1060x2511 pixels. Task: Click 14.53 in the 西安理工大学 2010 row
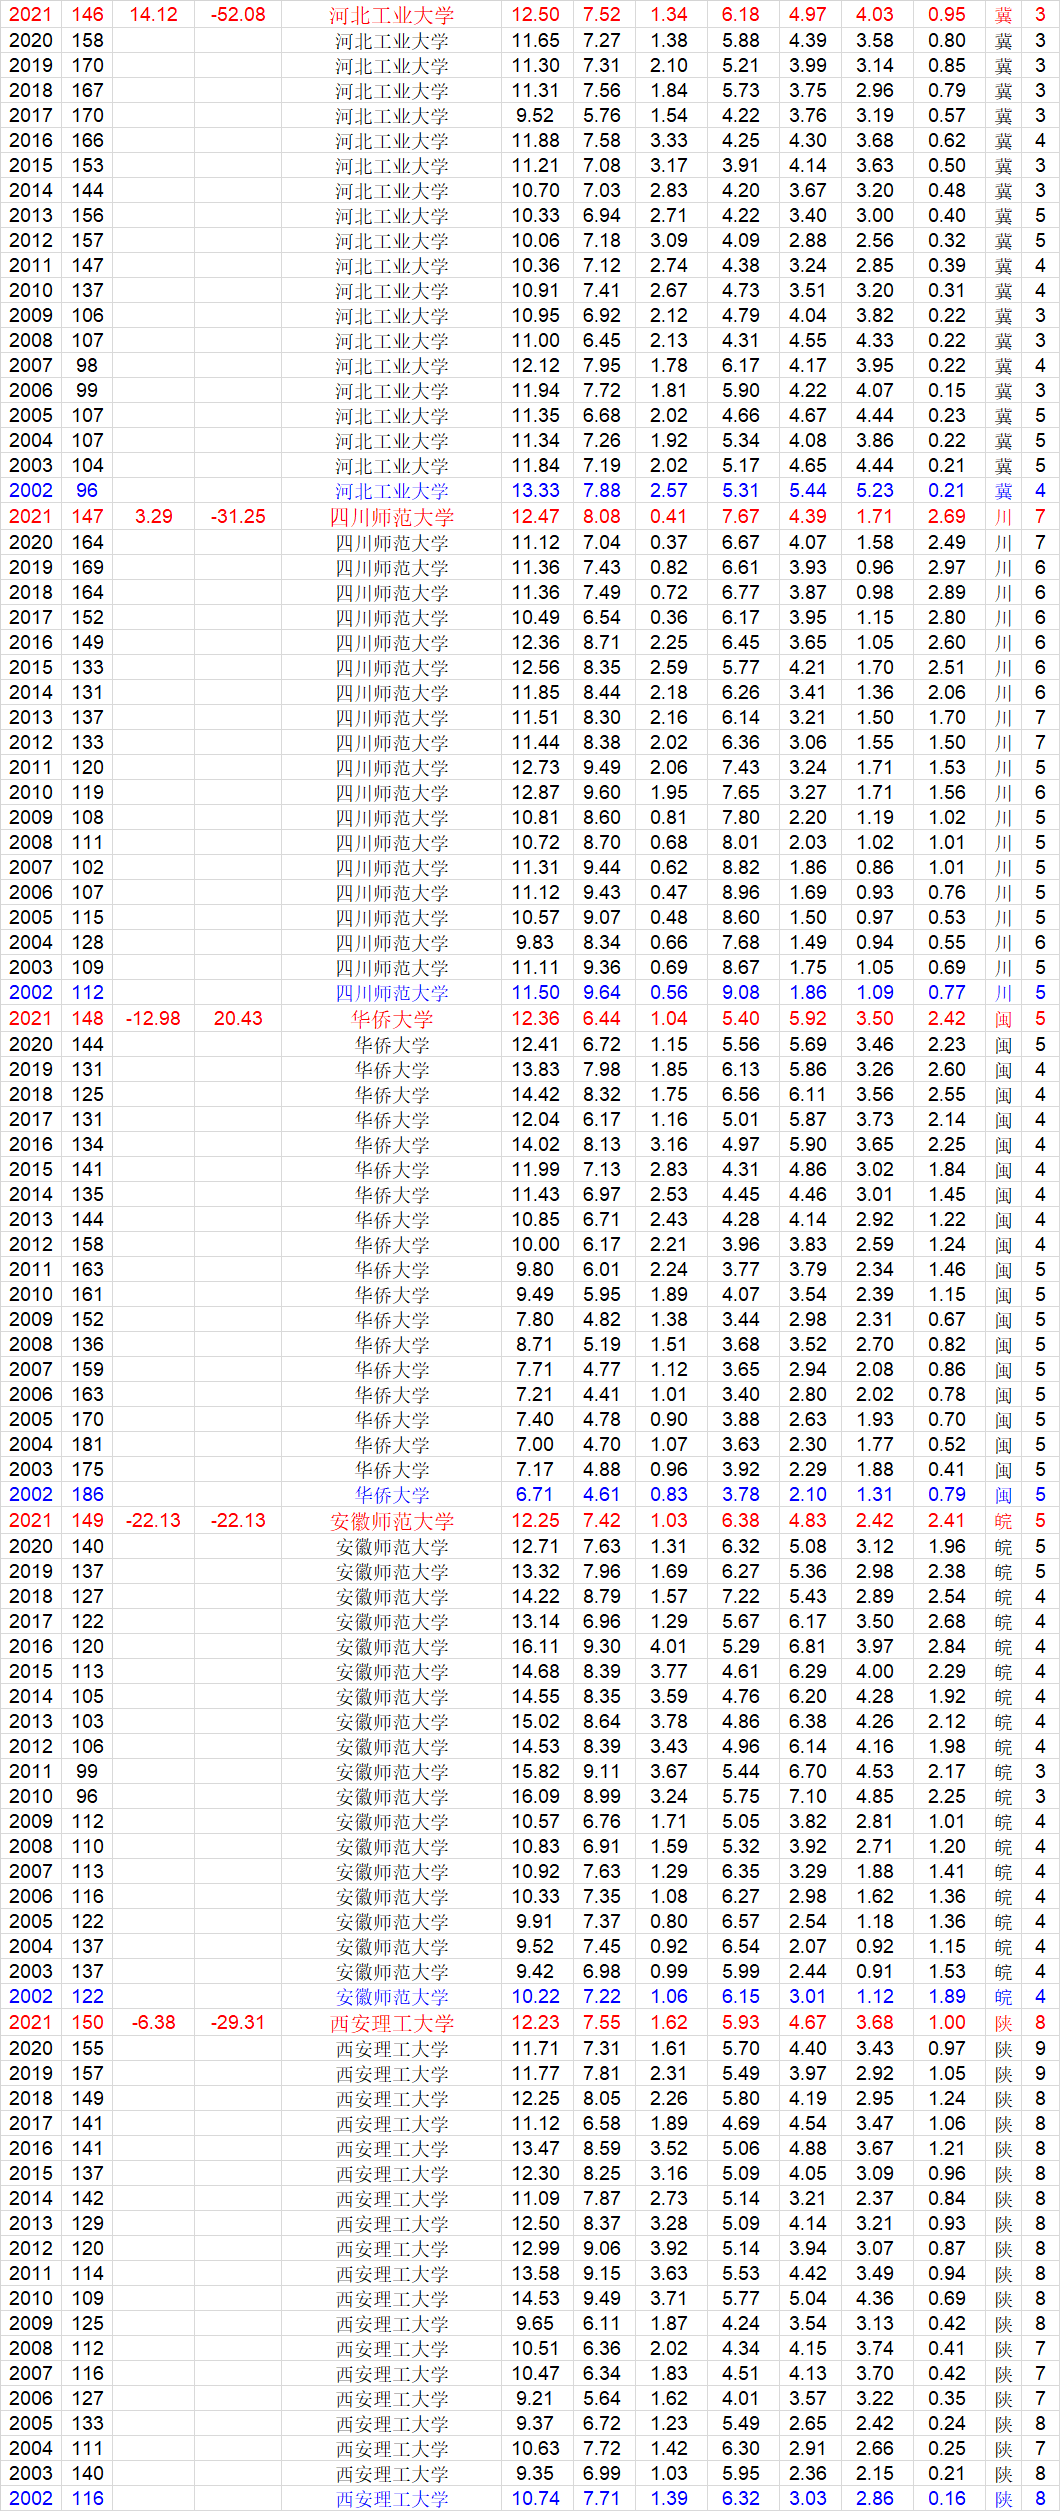pos(536,2299)
